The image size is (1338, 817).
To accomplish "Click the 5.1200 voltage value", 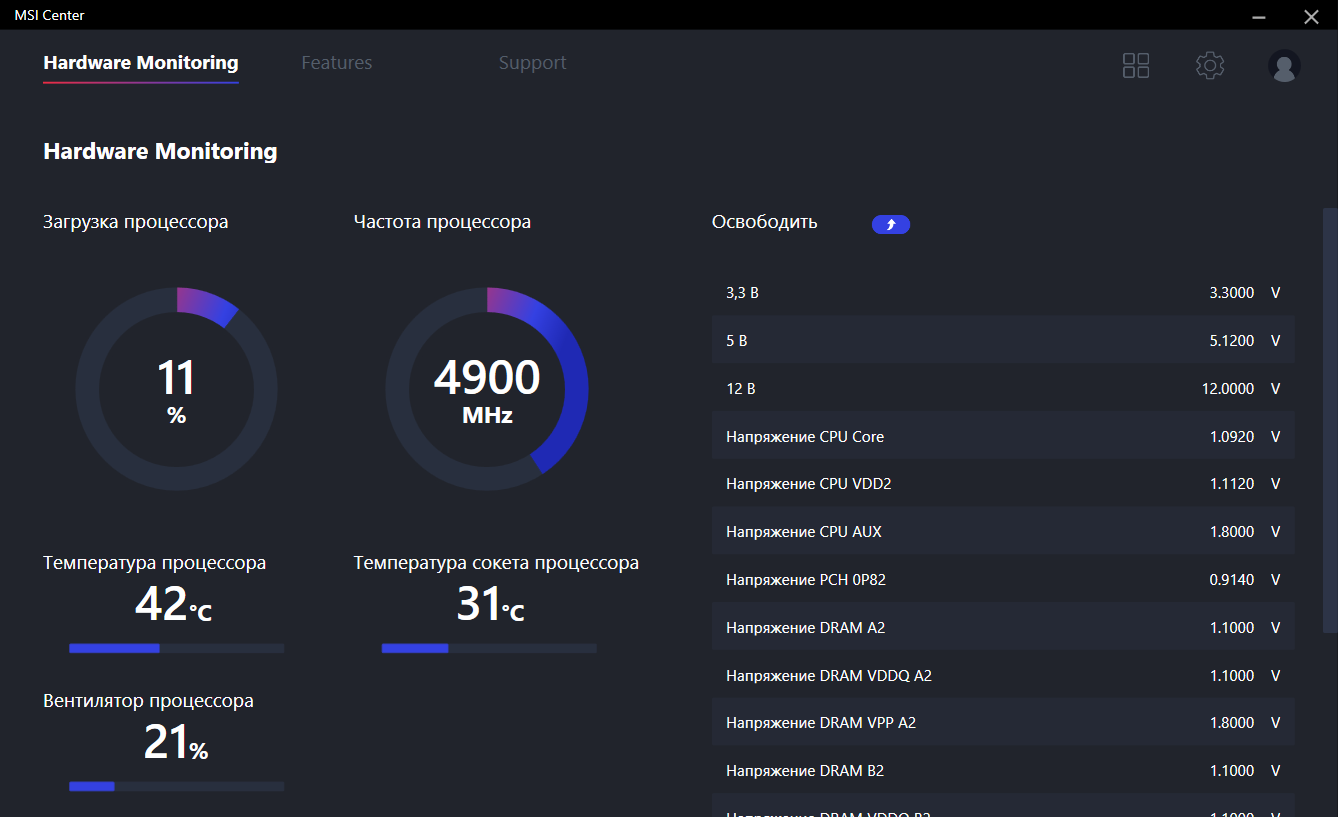I will 1232,341.
